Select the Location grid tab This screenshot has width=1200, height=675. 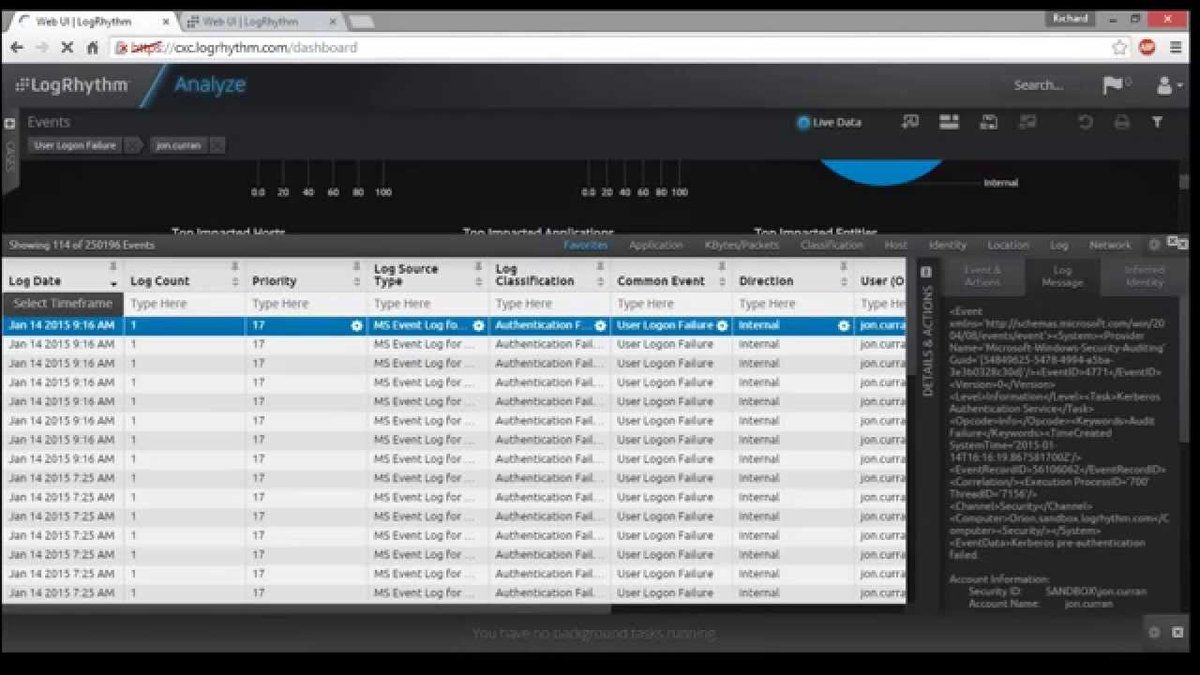pyautogui.click(x=1008, y=245)
